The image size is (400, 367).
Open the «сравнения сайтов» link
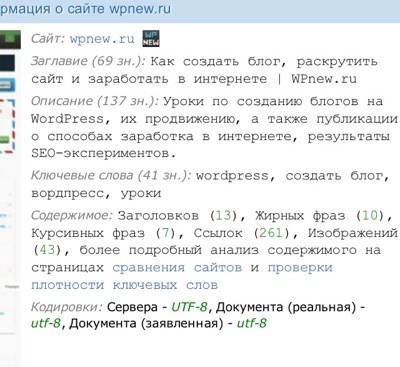pos(177,268)
